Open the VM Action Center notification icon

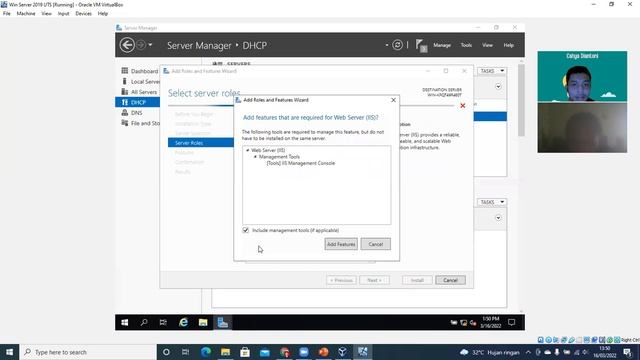pyautogui.click(x=511, y=322)
